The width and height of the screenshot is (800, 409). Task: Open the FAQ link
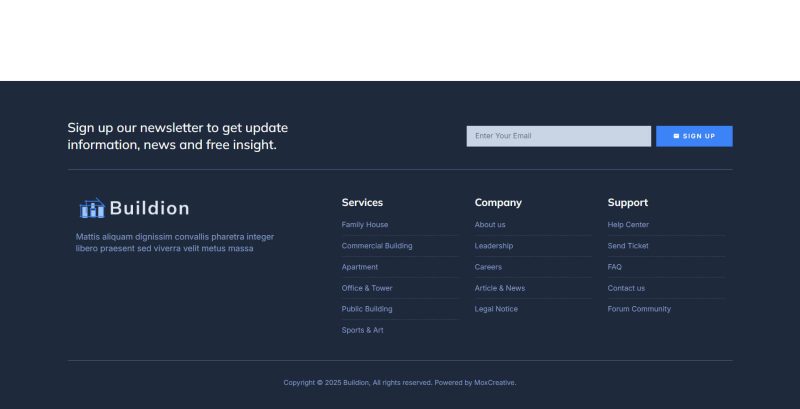click(x=614, y=267)
